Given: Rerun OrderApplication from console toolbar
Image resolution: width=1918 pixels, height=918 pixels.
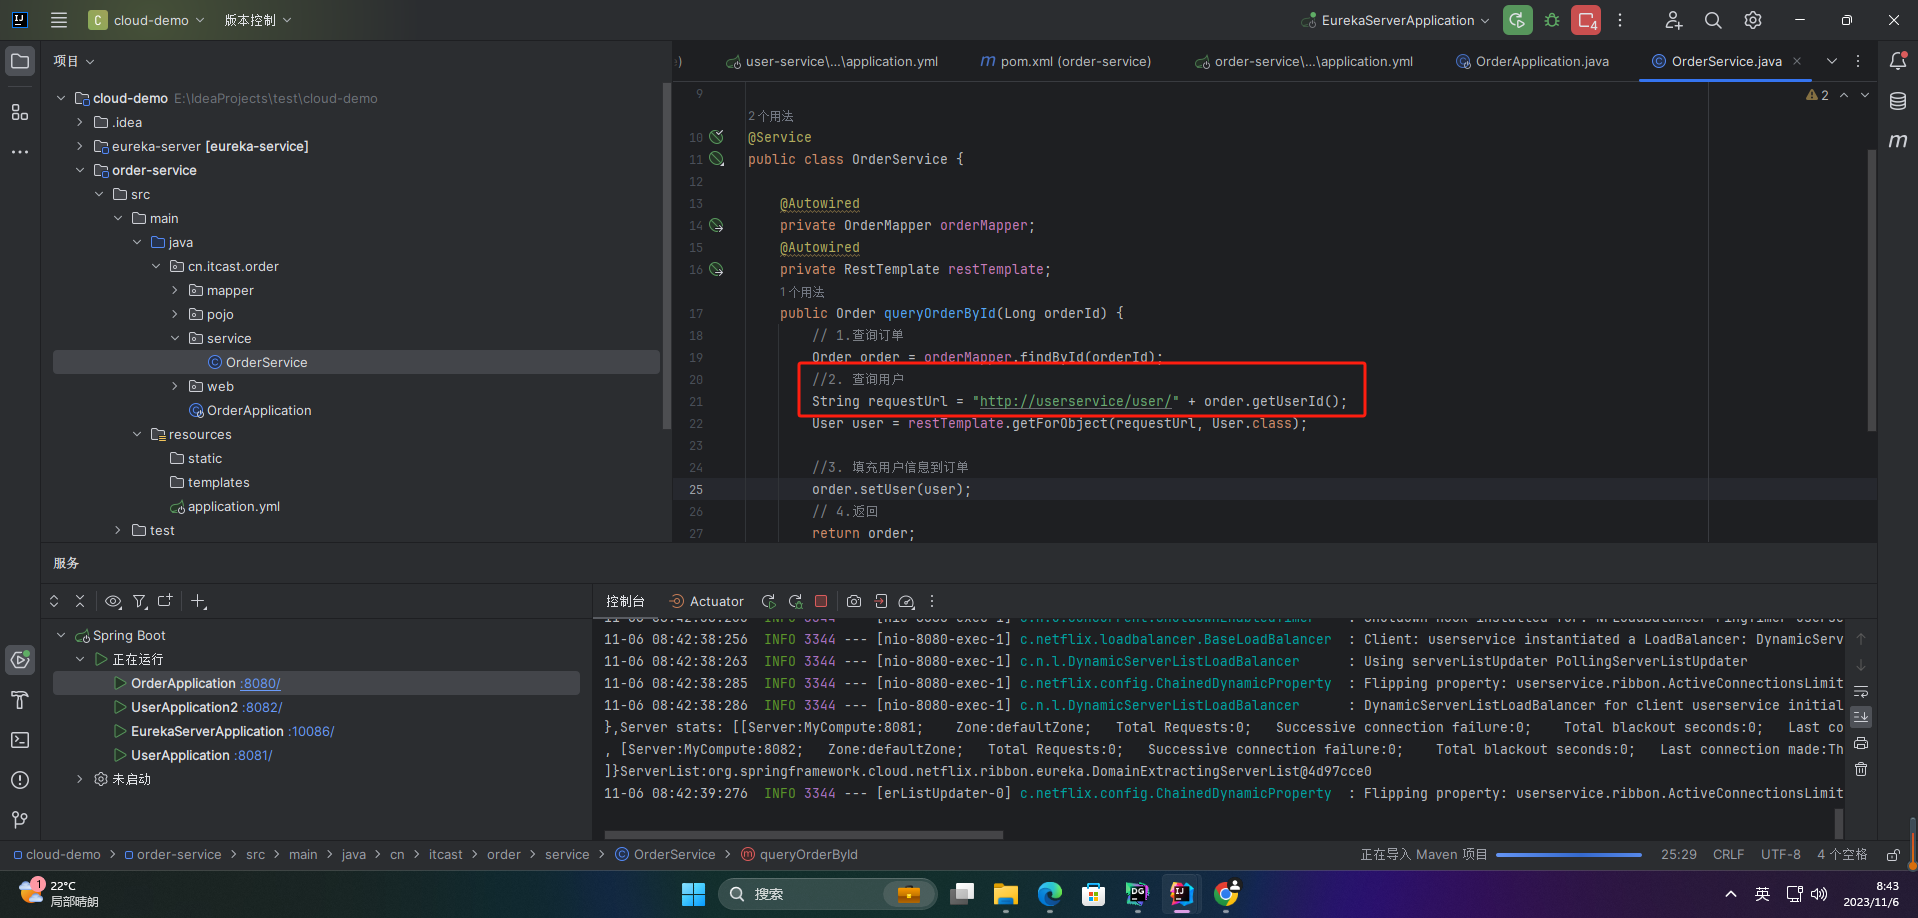Looking at the screenshot, I should 768,601.
